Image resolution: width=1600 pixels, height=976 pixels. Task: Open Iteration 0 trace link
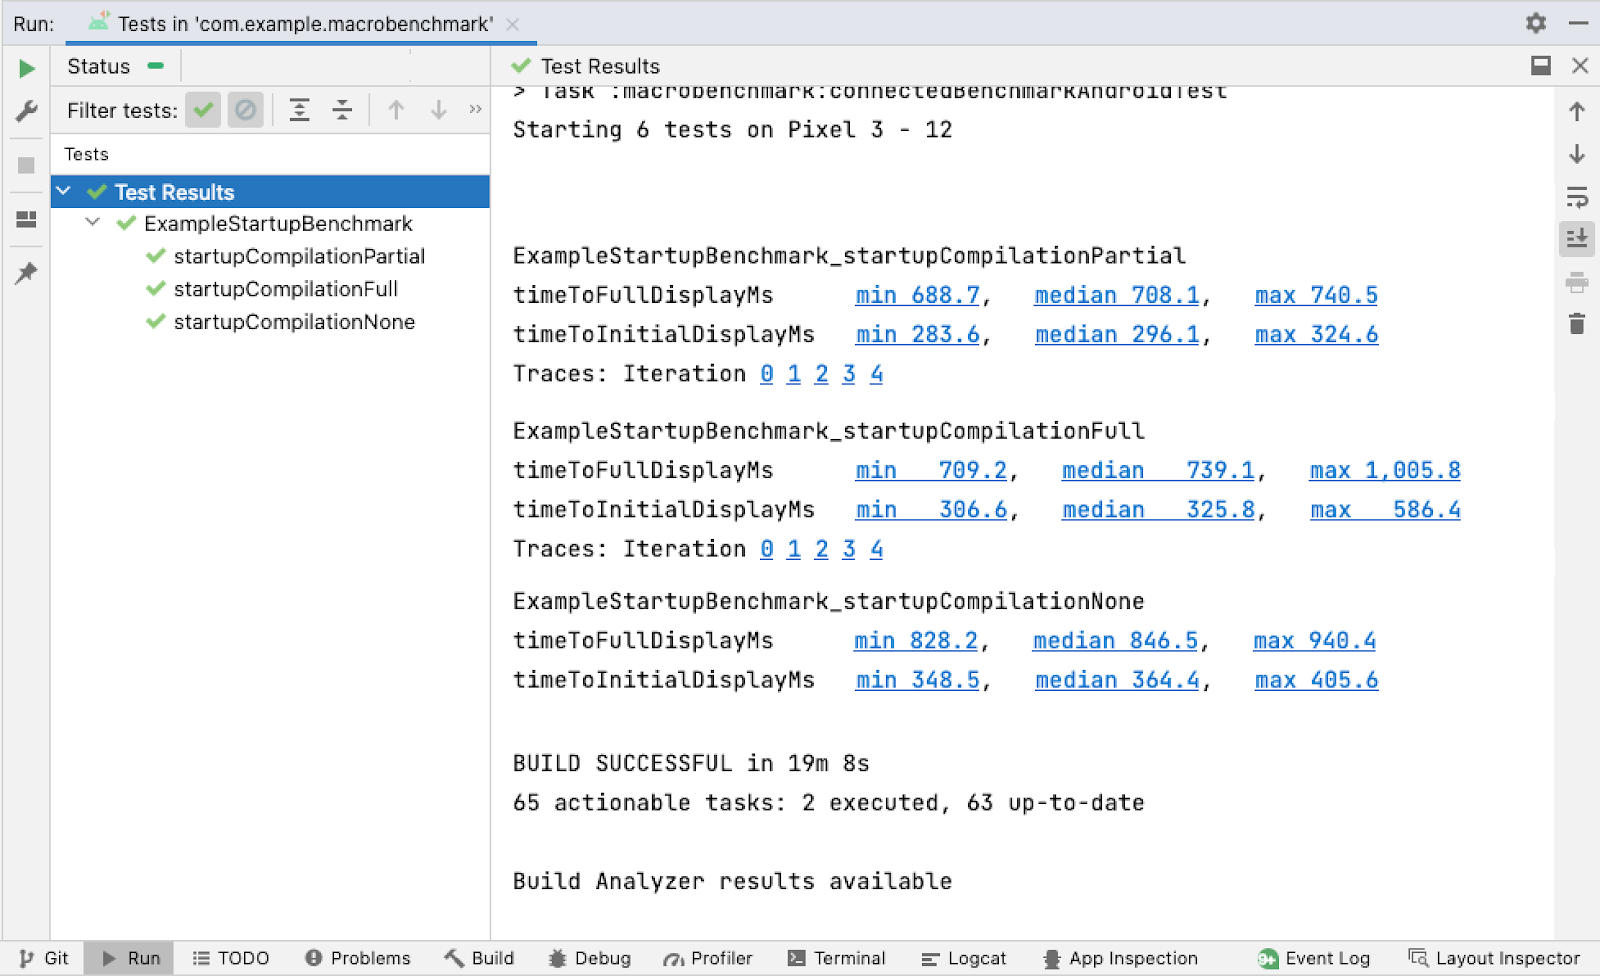(x=766, y=373)
